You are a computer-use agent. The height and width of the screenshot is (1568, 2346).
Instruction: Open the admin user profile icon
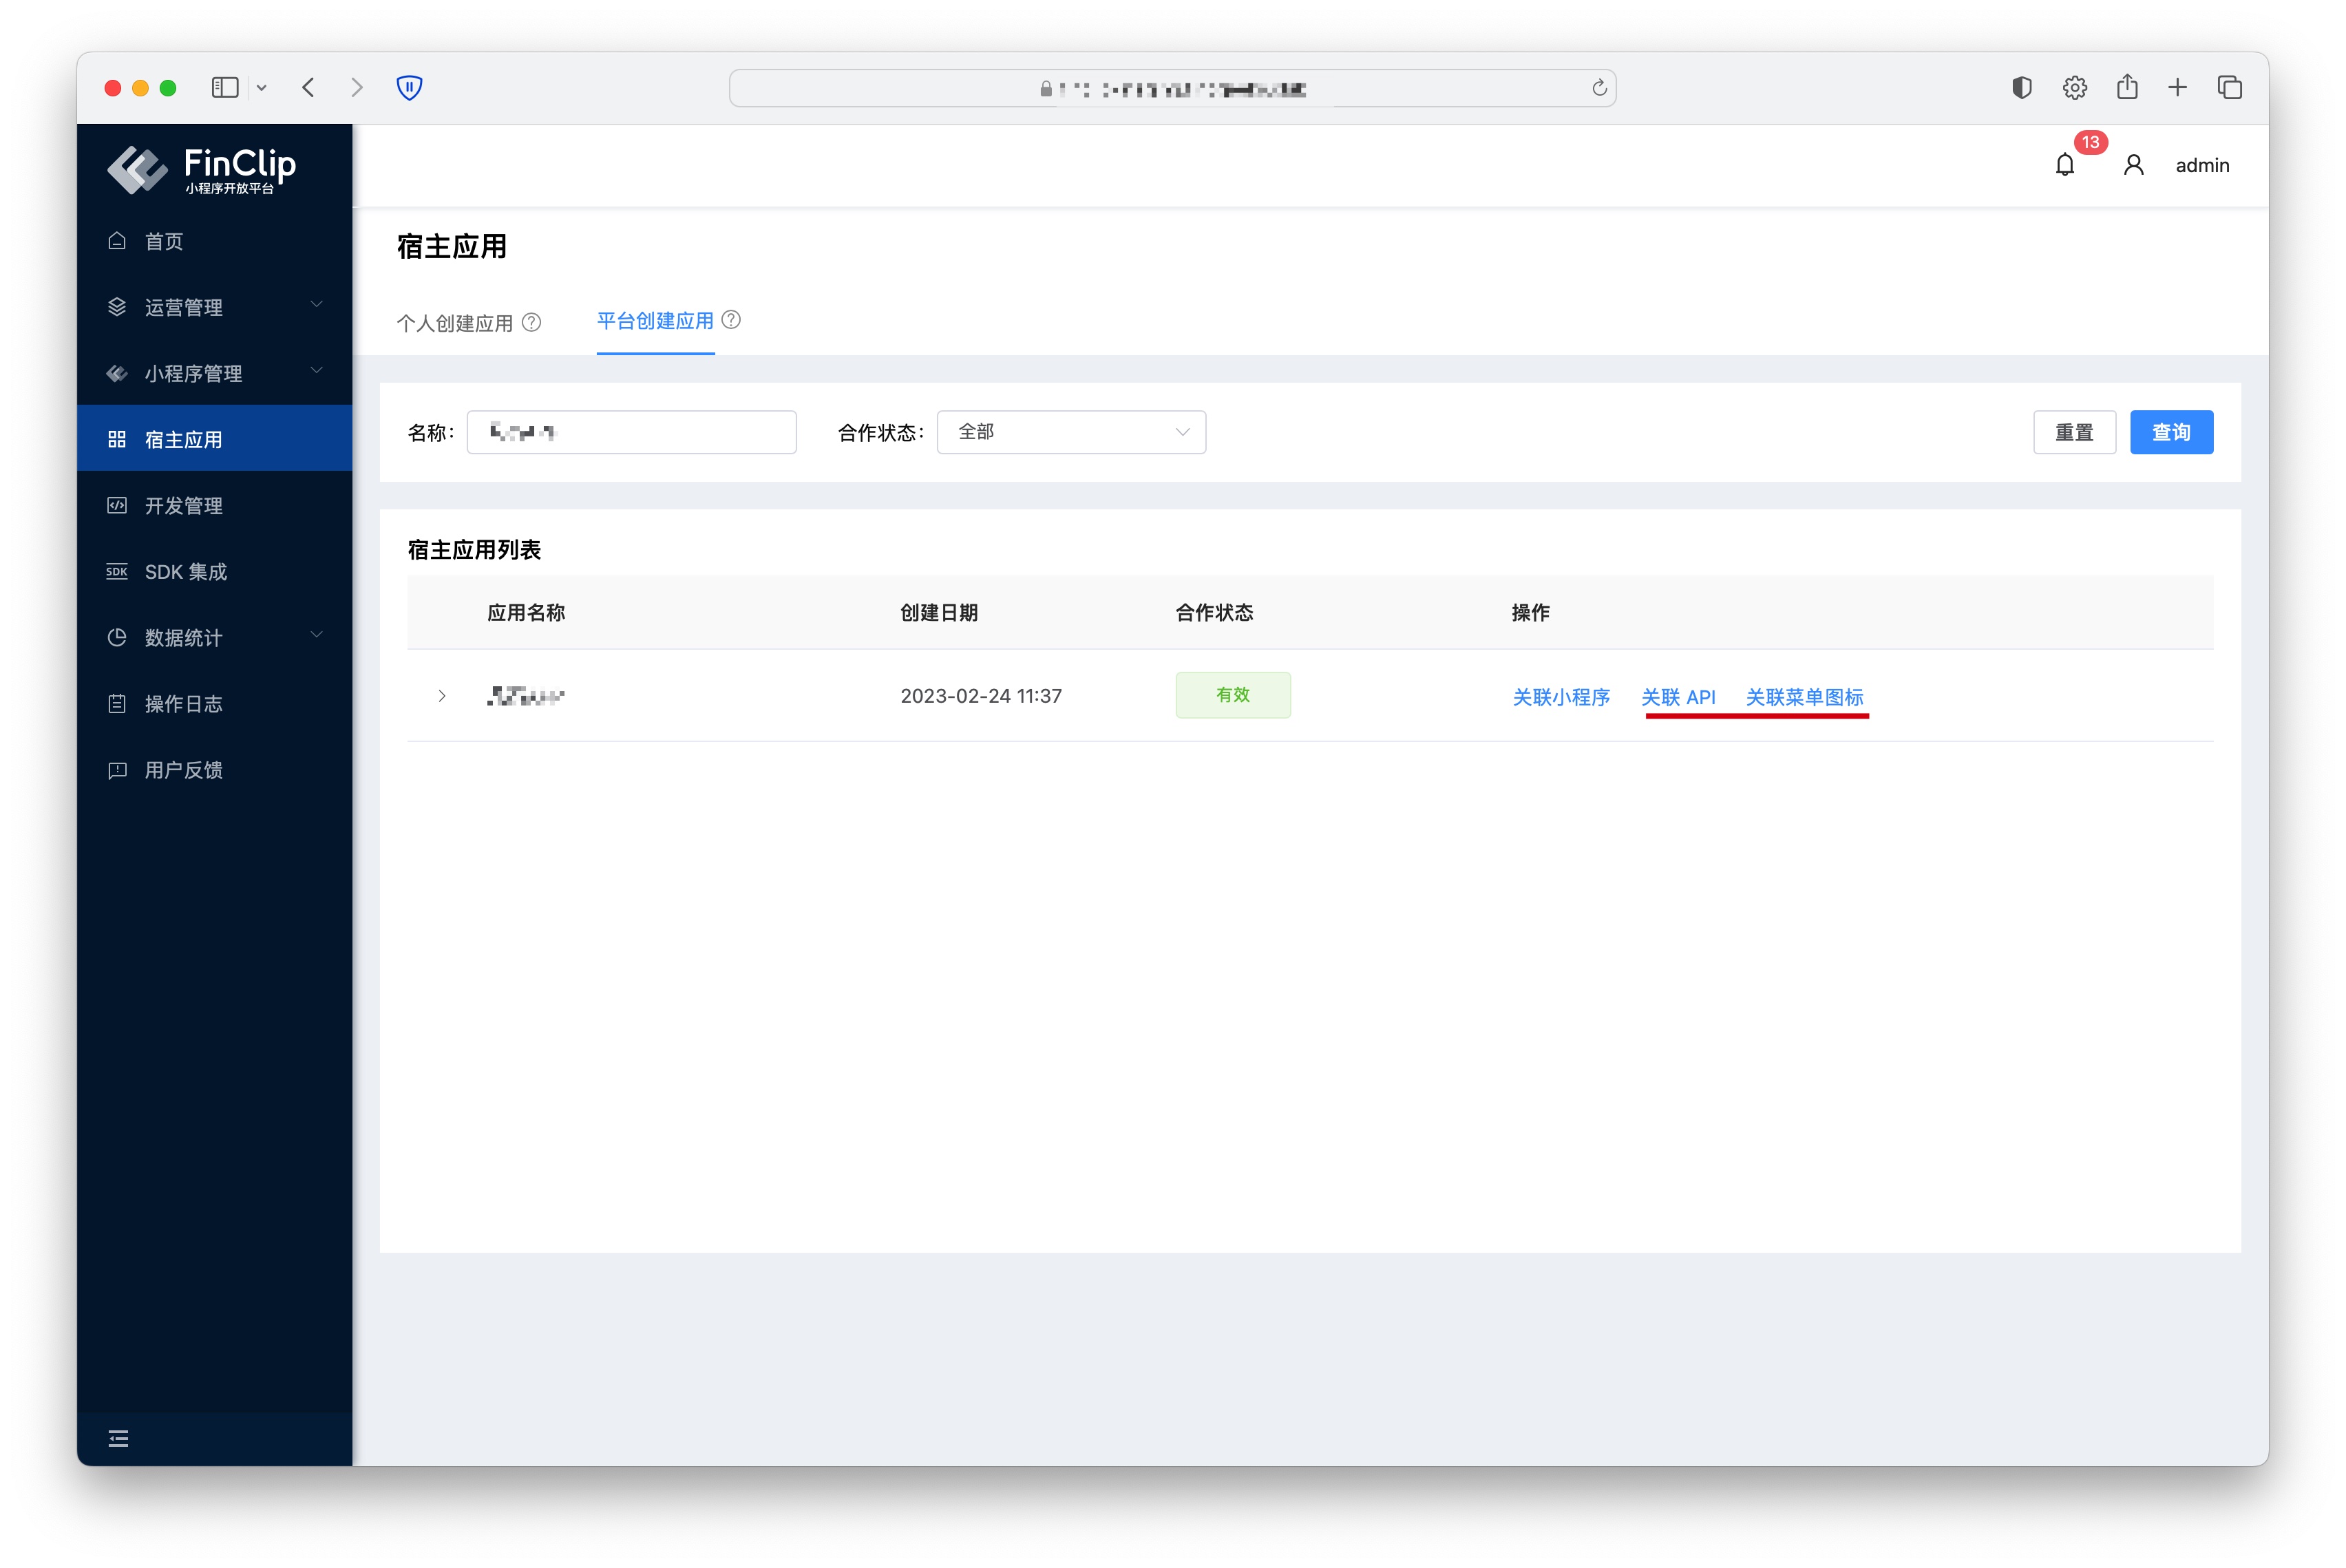tap(2133, 165)
